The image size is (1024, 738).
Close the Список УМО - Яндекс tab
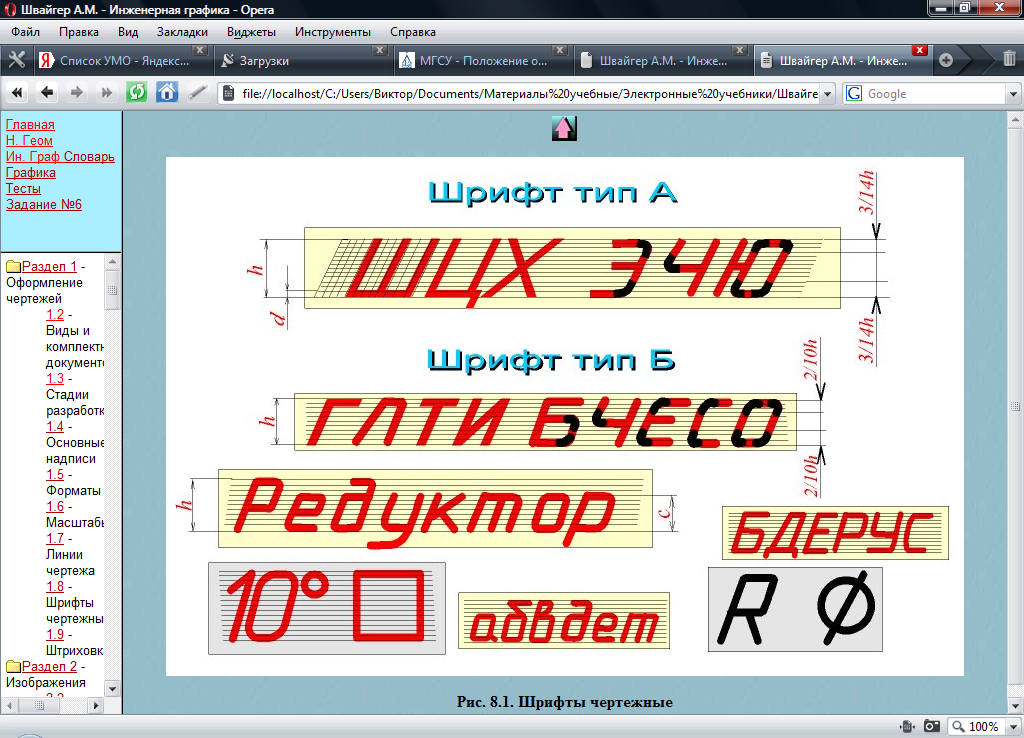pyautogui.click(x=200, y=50)
